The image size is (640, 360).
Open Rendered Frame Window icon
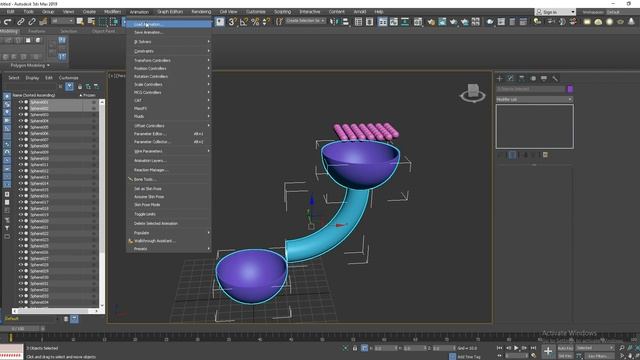(x=442, y=22)
